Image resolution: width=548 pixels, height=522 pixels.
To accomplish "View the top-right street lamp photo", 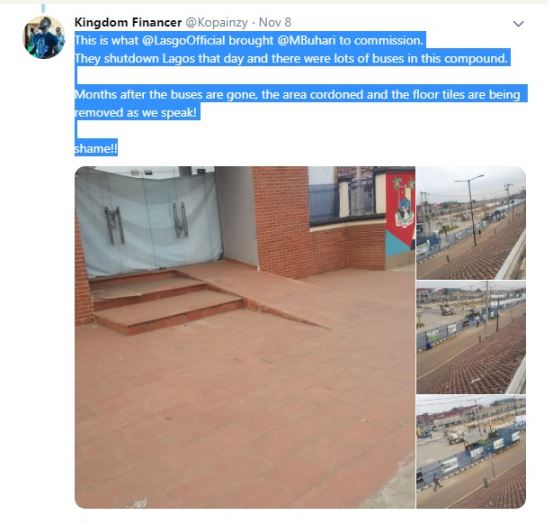I will pos(471,223).
